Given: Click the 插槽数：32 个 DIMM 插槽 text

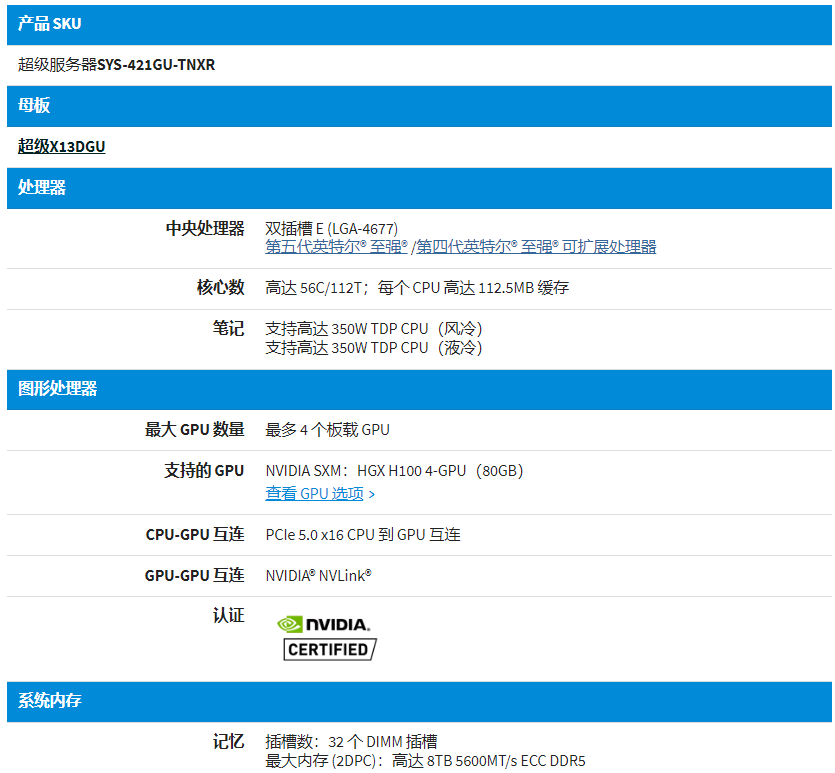Looking at the screenshot, I should [x=351, y=742].
